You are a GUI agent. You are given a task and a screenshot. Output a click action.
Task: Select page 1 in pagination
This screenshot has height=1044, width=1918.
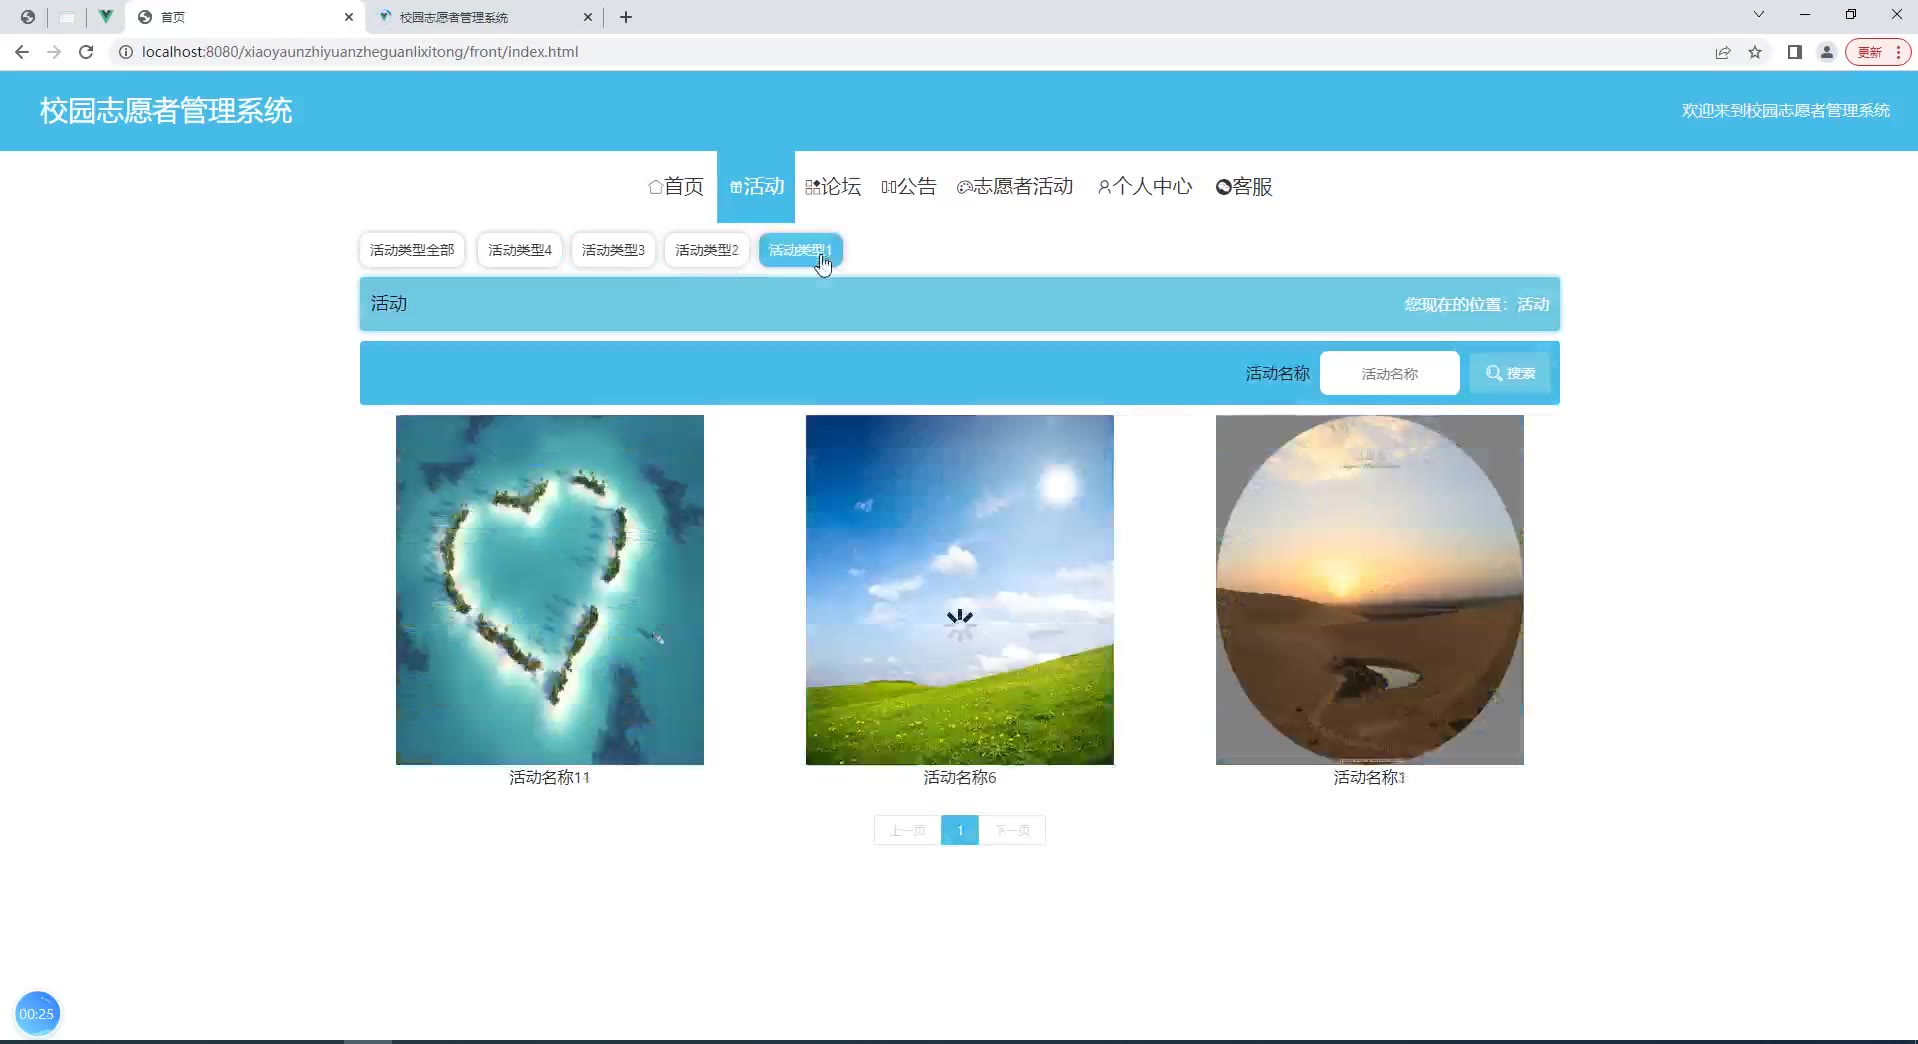coord(960,830)
